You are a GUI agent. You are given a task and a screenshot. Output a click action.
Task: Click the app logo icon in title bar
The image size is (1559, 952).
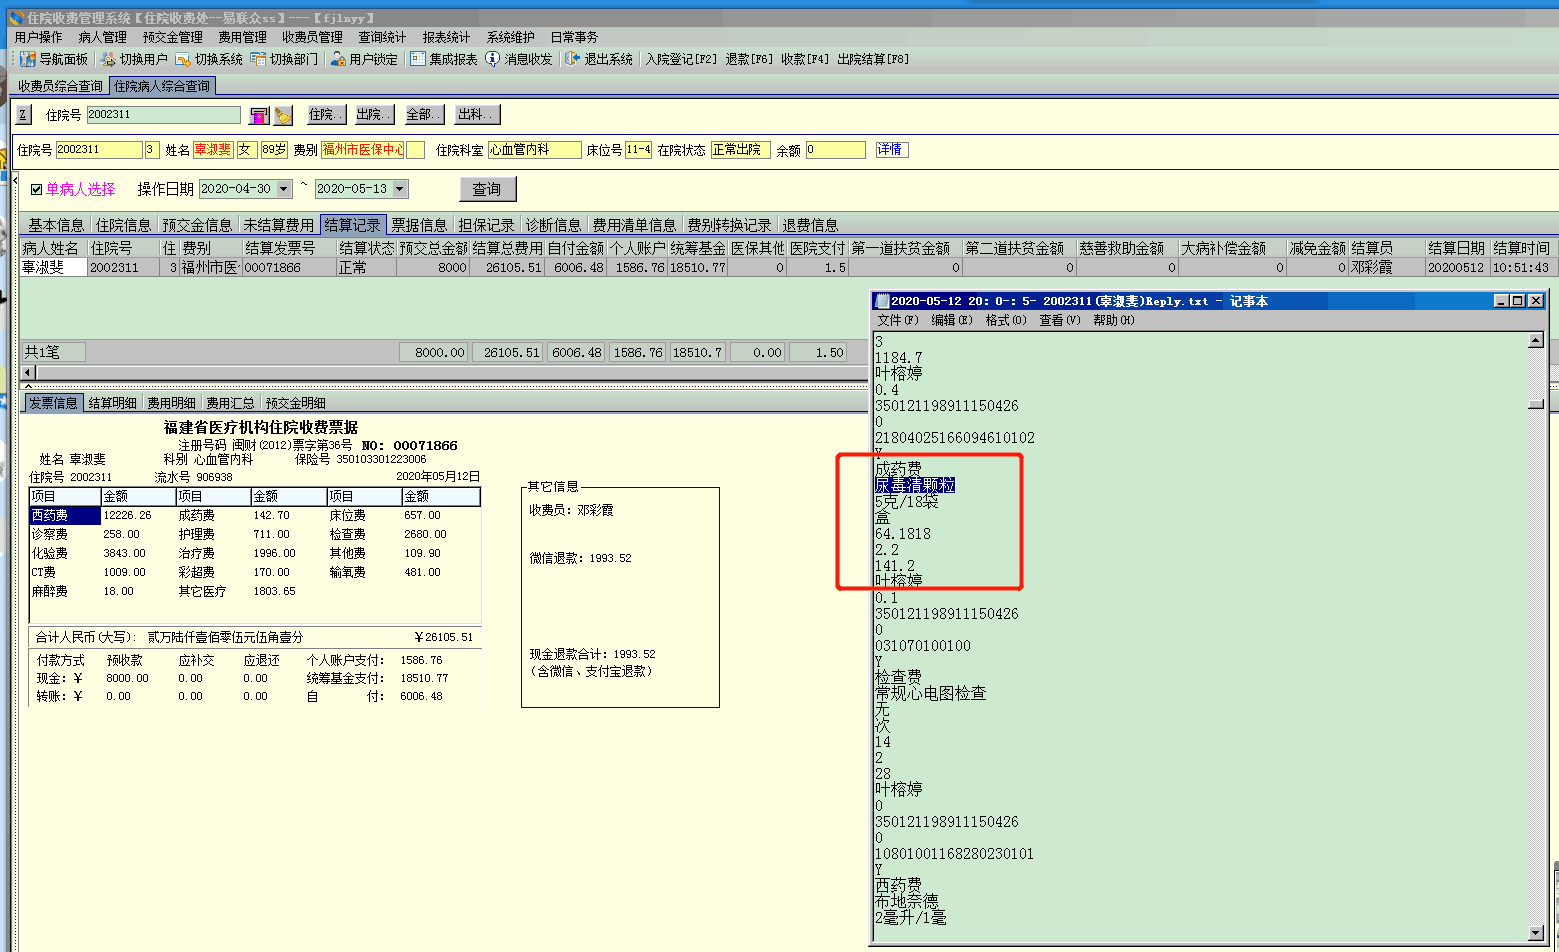click(x=16, y=18)
